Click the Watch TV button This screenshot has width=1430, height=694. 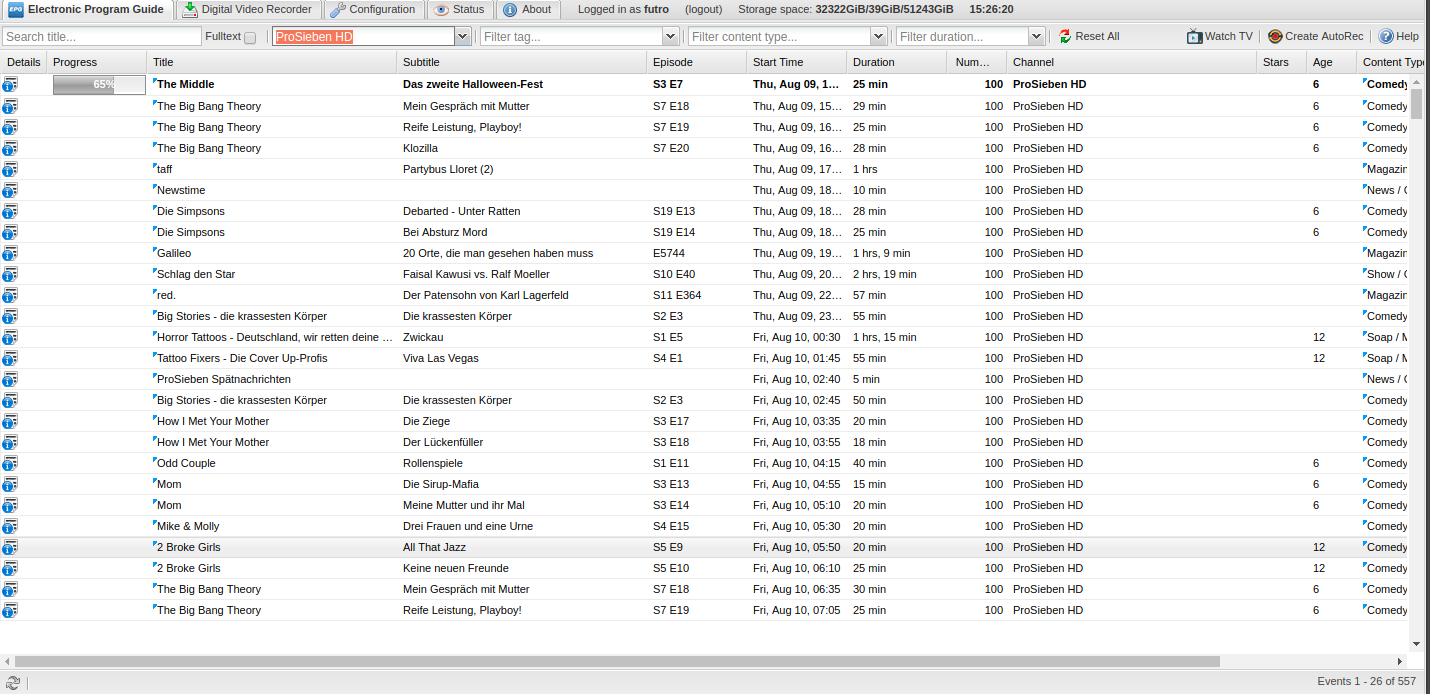(x=1220, y=37)
